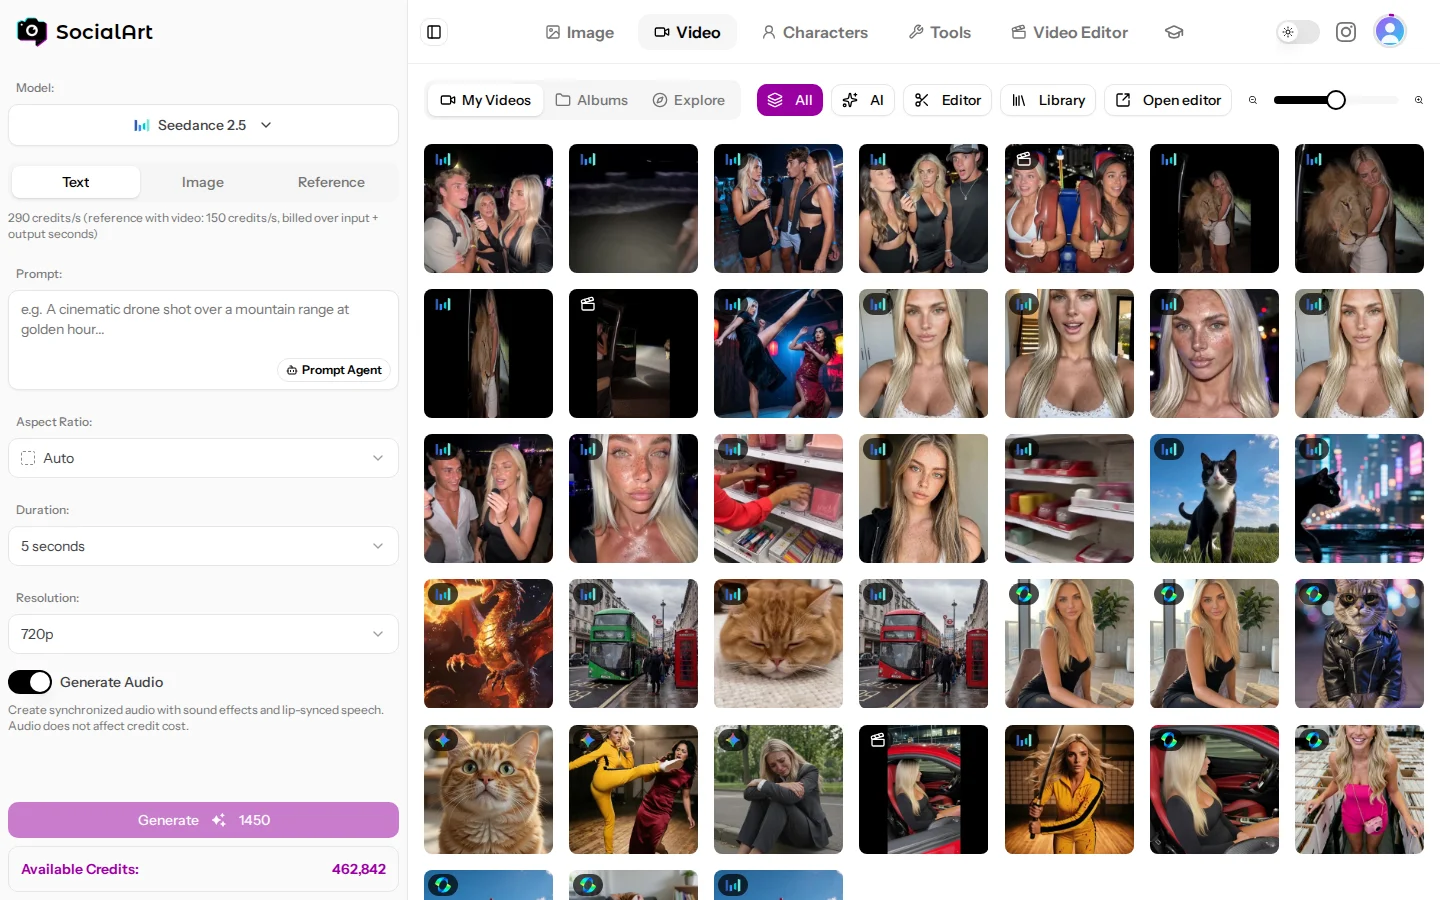Click the Video Editor clapperboard icon
The width and height of the screenshot is (1440, 900).
(1019, 32)
